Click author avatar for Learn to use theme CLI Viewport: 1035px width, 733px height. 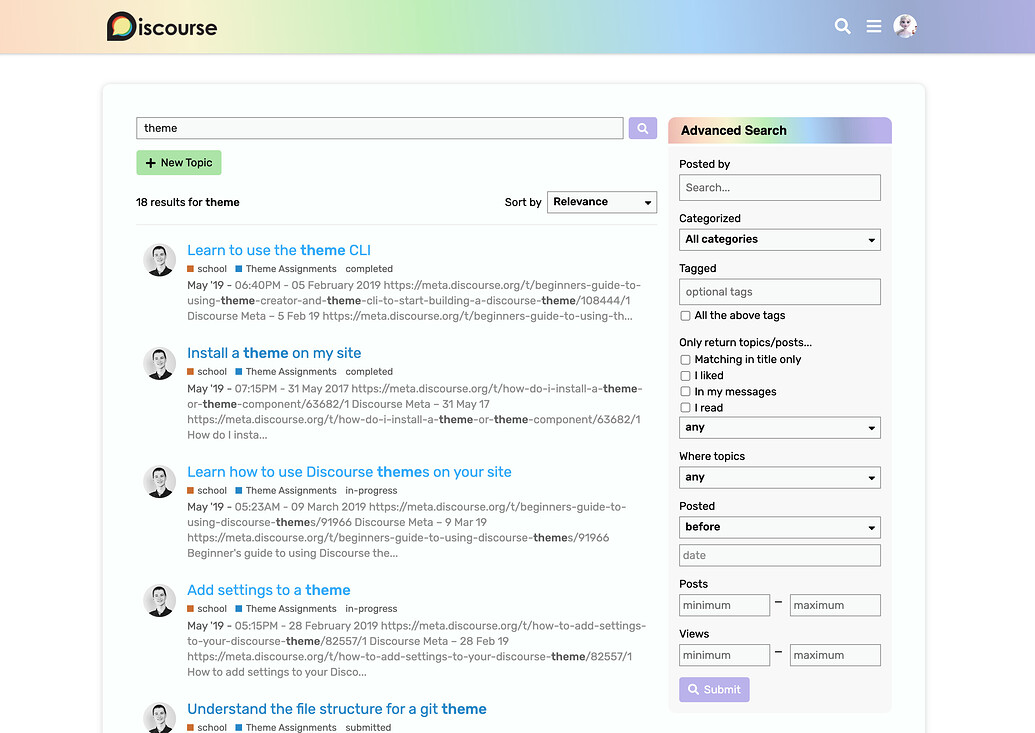click(159, 260)
